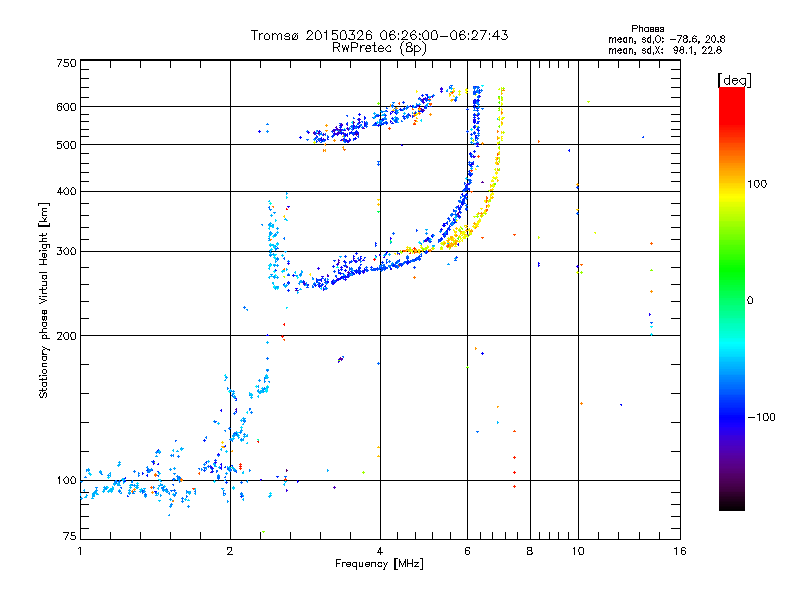Click the 16 tick on the frequency axis

[679, 551]
